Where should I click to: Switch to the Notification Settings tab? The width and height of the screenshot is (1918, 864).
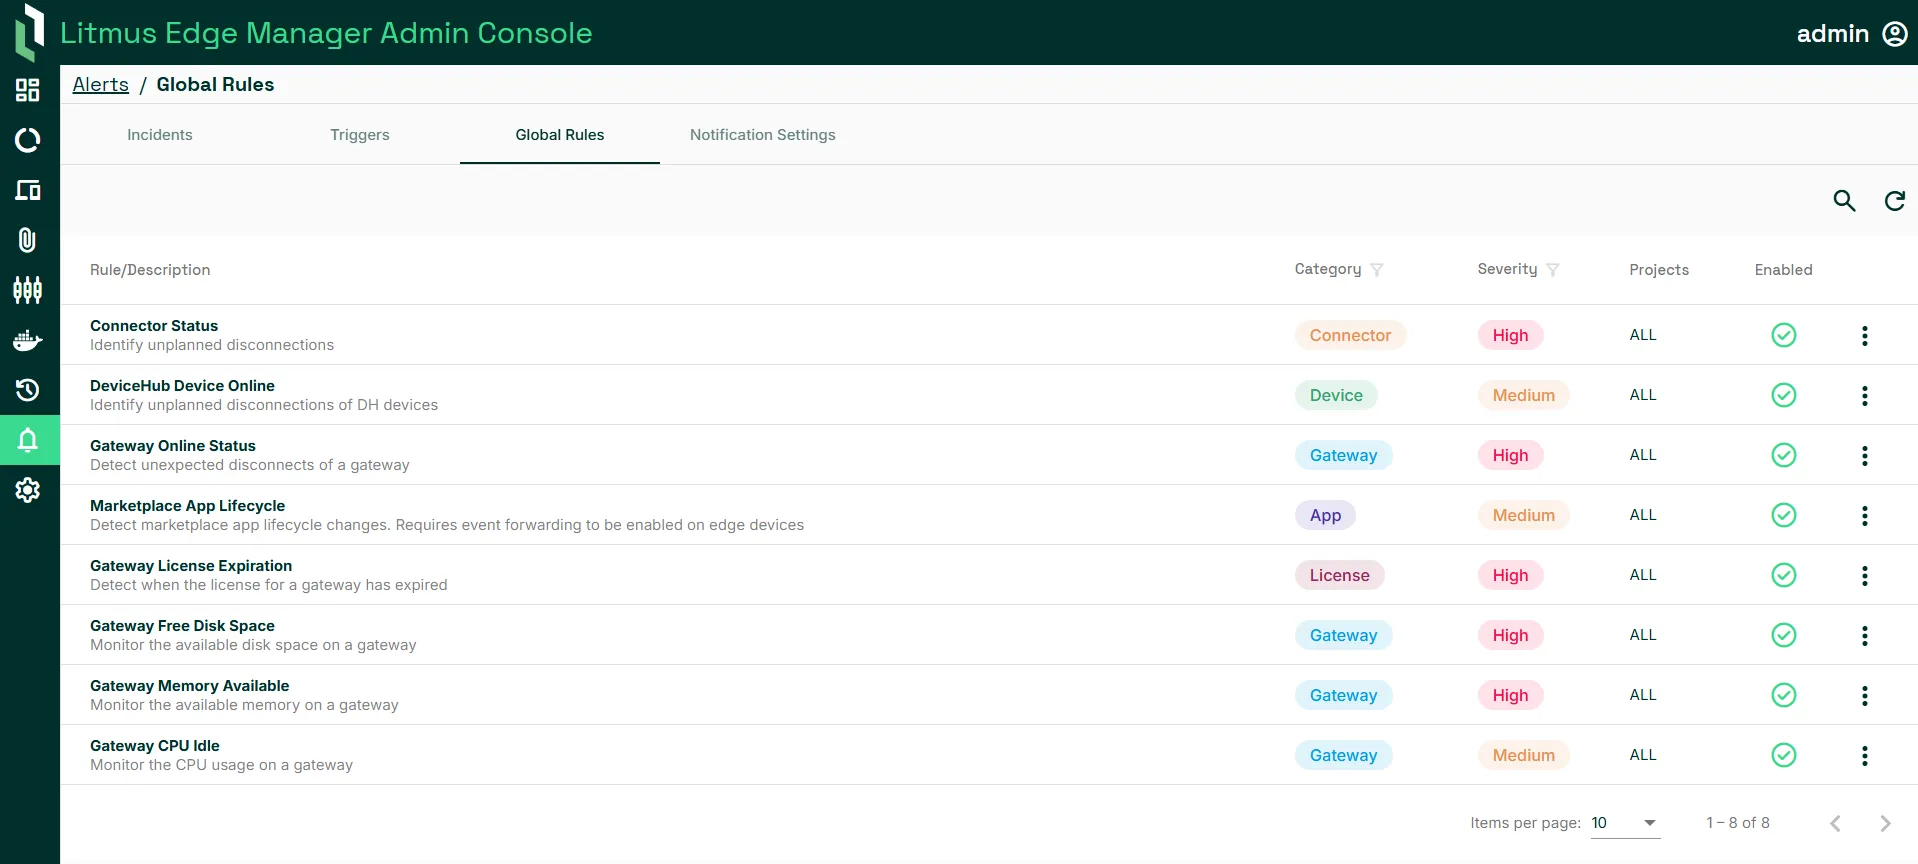[x=763, y=135]
